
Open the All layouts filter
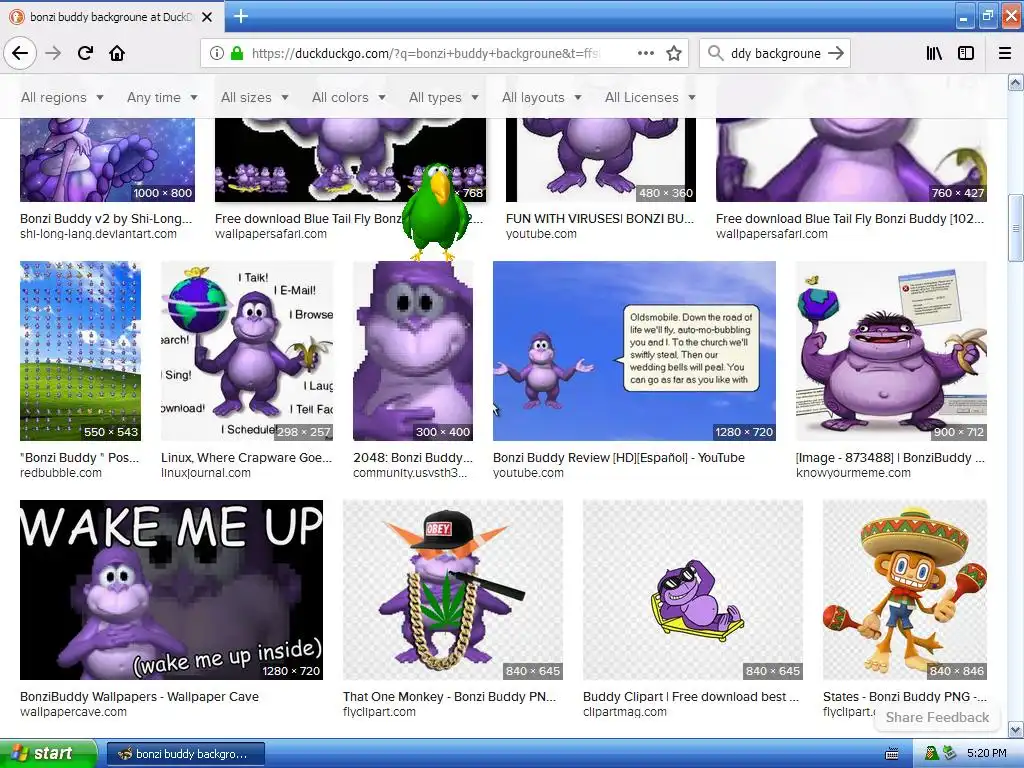(x=541, y=97)
